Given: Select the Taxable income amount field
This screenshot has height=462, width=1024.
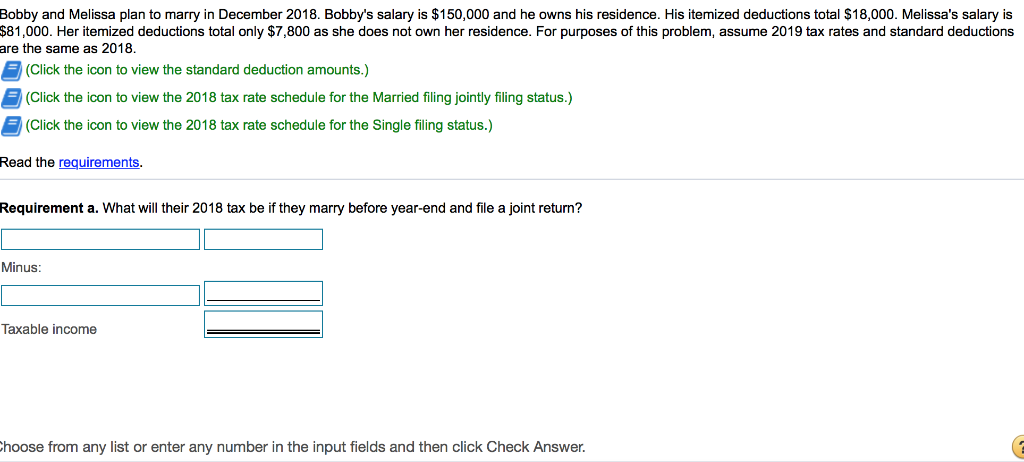Looking at the screenshot, I should point(263,324).
